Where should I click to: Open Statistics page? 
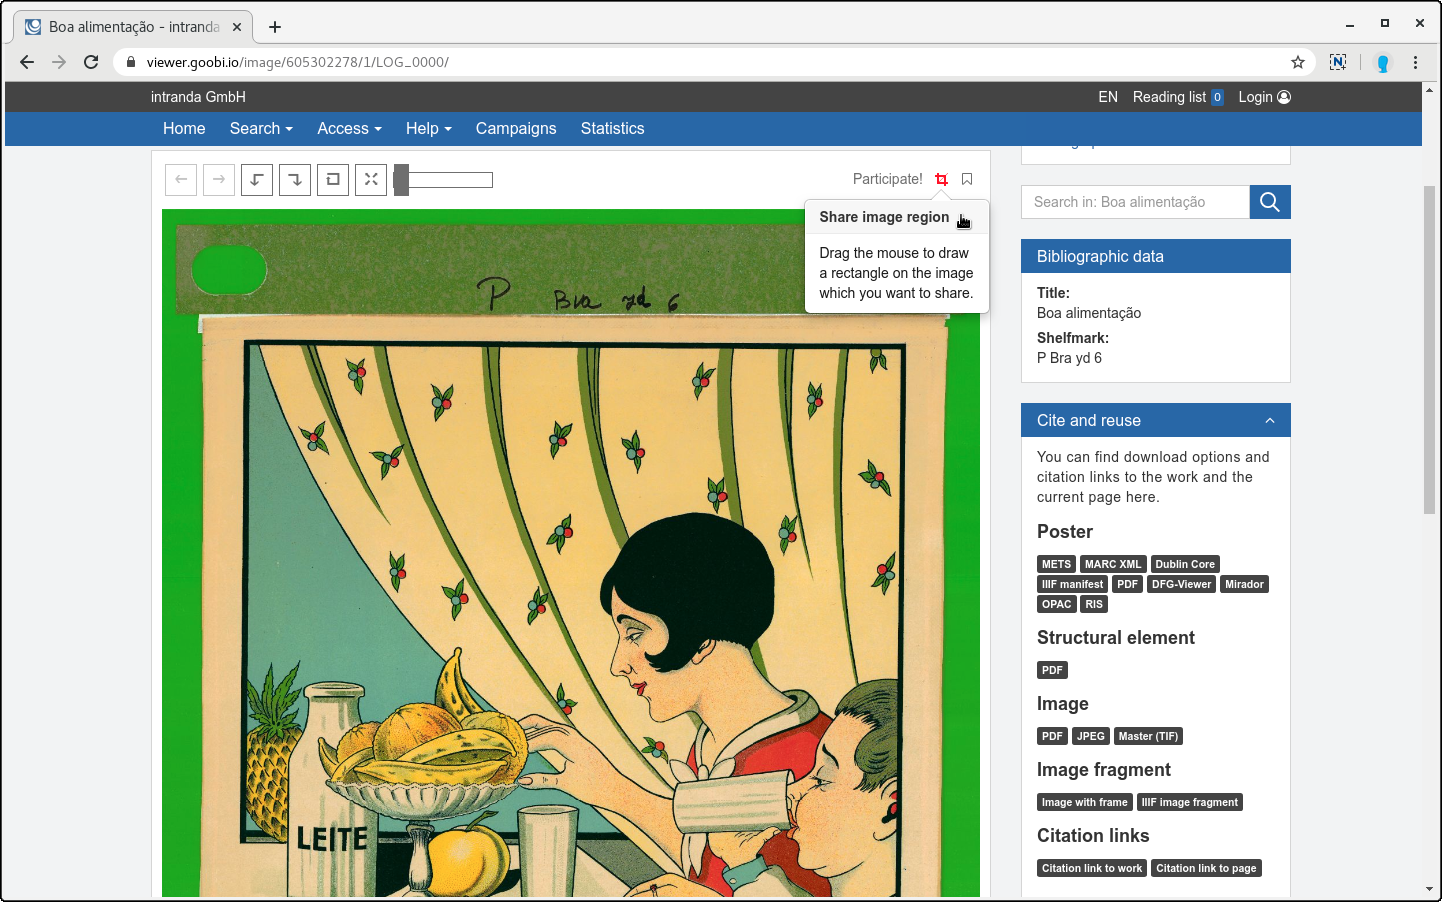tap(612, 128)
